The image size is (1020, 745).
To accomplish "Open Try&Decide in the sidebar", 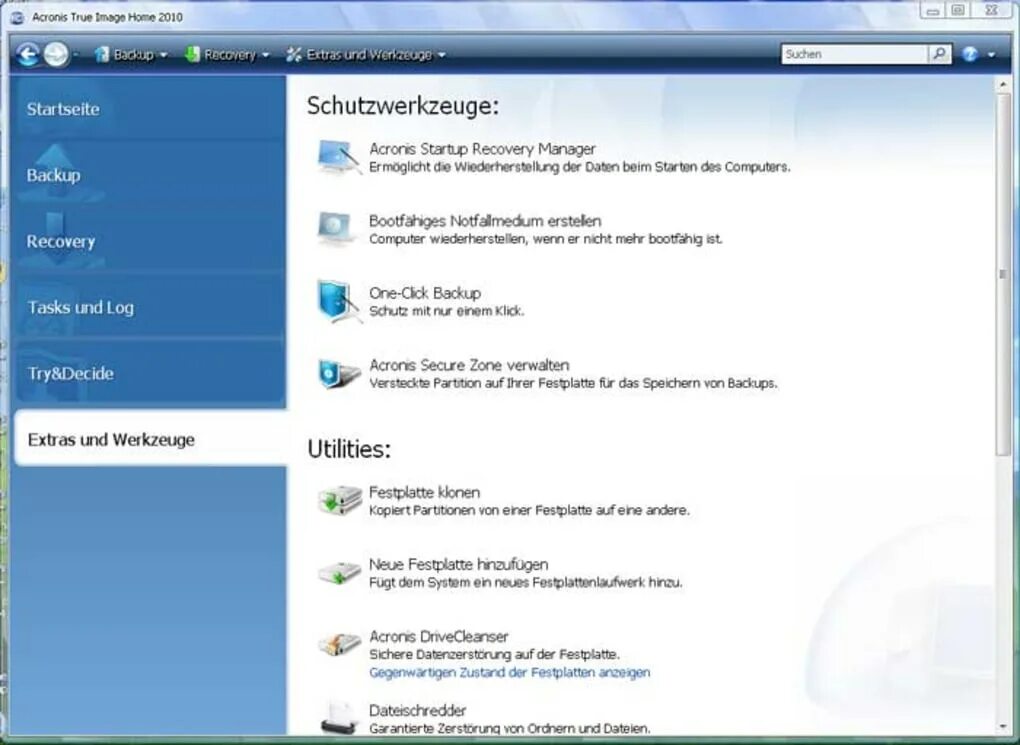I will click(150, 373).
